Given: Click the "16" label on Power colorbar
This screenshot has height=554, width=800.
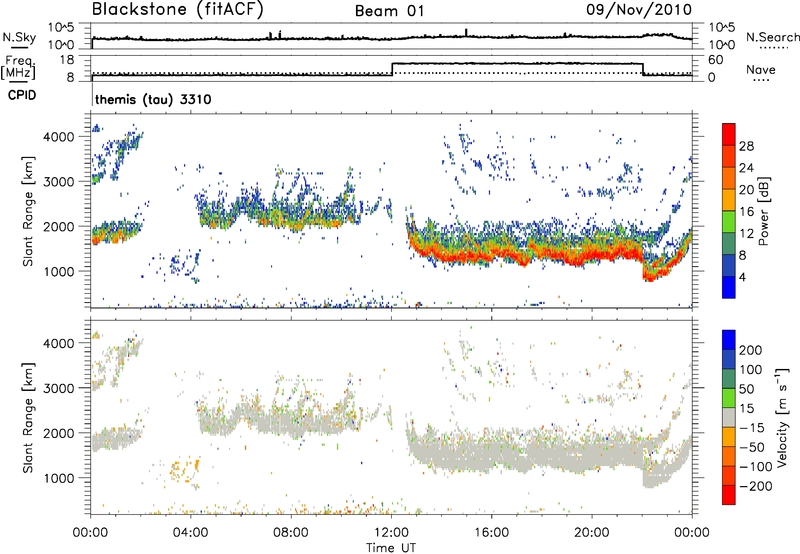Looking at the screenshot, I should [x=746, y=212].
